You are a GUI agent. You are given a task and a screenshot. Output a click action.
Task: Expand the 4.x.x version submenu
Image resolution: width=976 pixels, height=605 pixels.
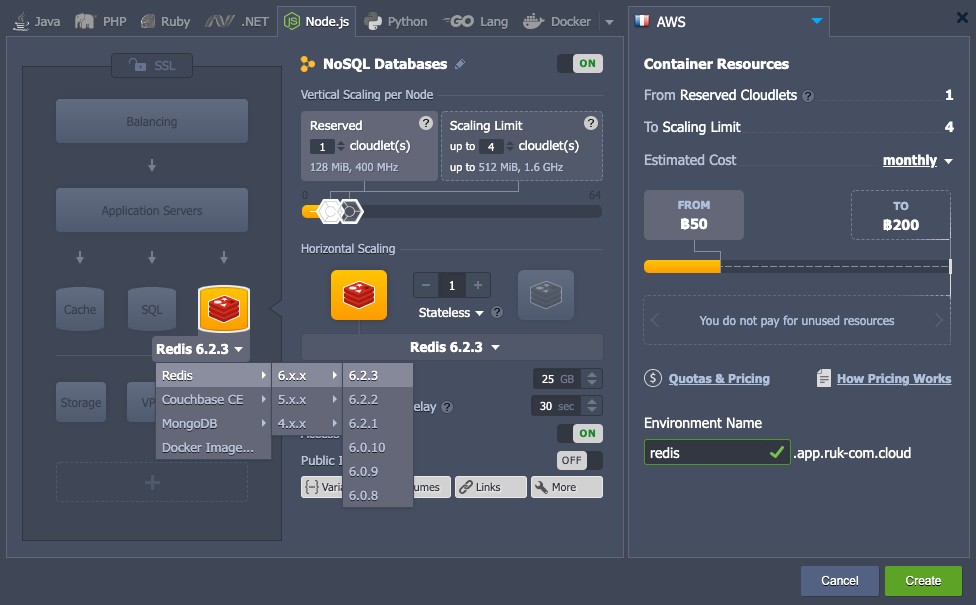click(307, 423)
